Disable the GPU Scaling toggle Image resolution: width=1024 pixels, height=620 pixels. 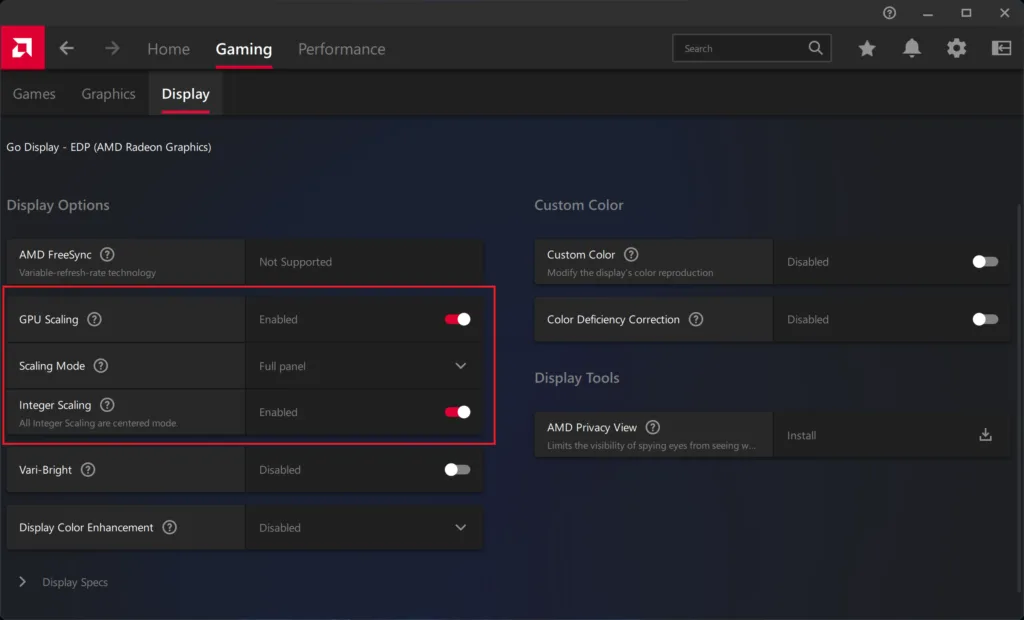(x=457, y=319)
